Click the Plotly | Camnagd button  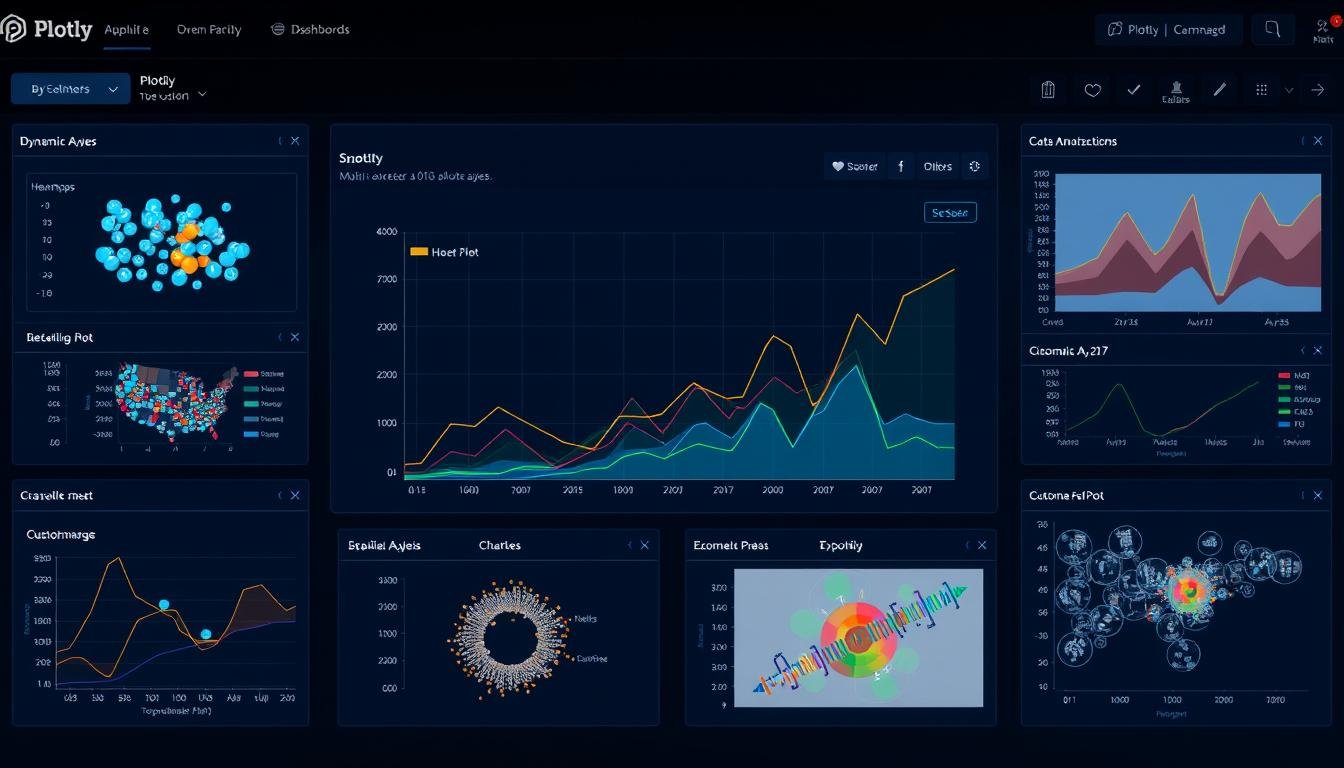tap(1168, 30)
